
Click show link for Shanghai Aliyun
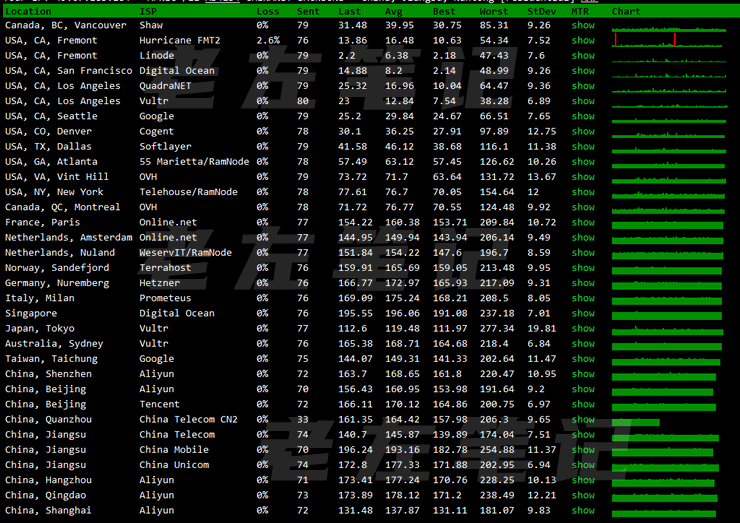(582, 510)
